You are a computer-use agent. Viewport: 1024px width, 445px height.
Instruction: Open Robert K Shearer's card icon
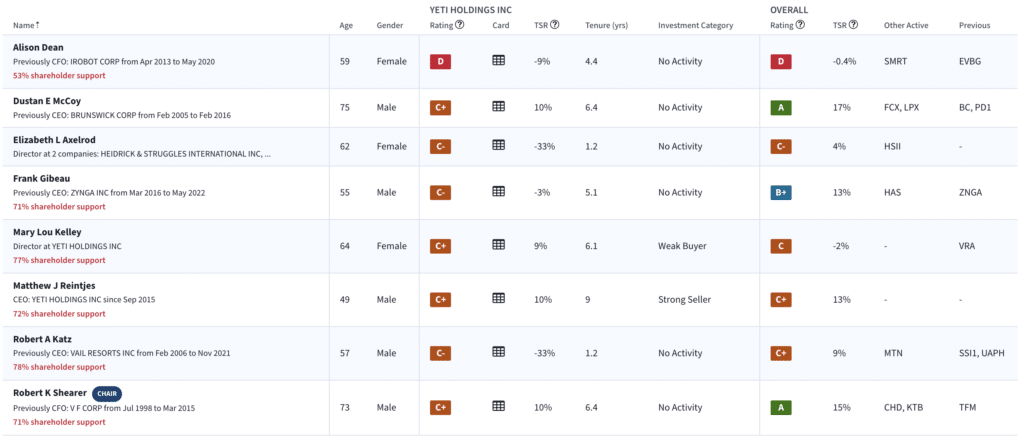pyautogui.click(x=498, y=406)
